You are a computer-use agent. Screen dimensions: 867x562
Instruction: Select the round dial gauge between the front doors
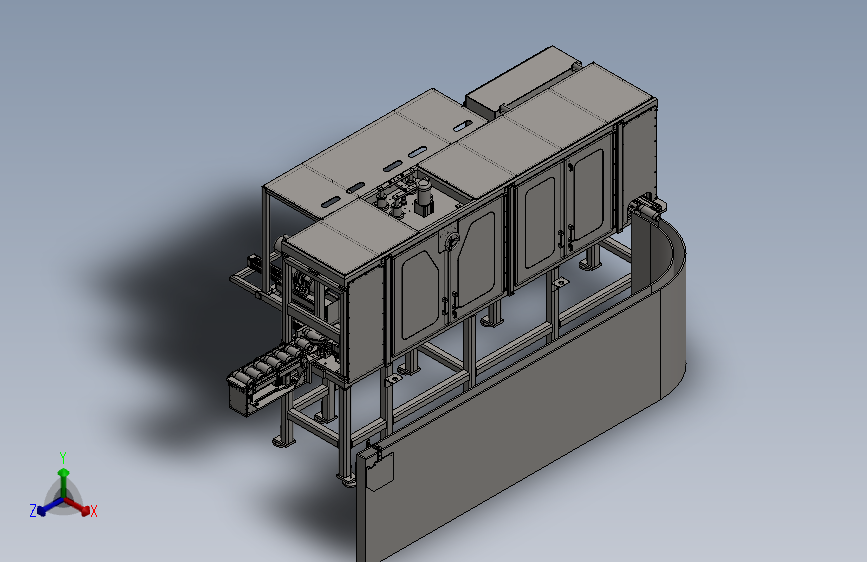(x=450, y=242)
